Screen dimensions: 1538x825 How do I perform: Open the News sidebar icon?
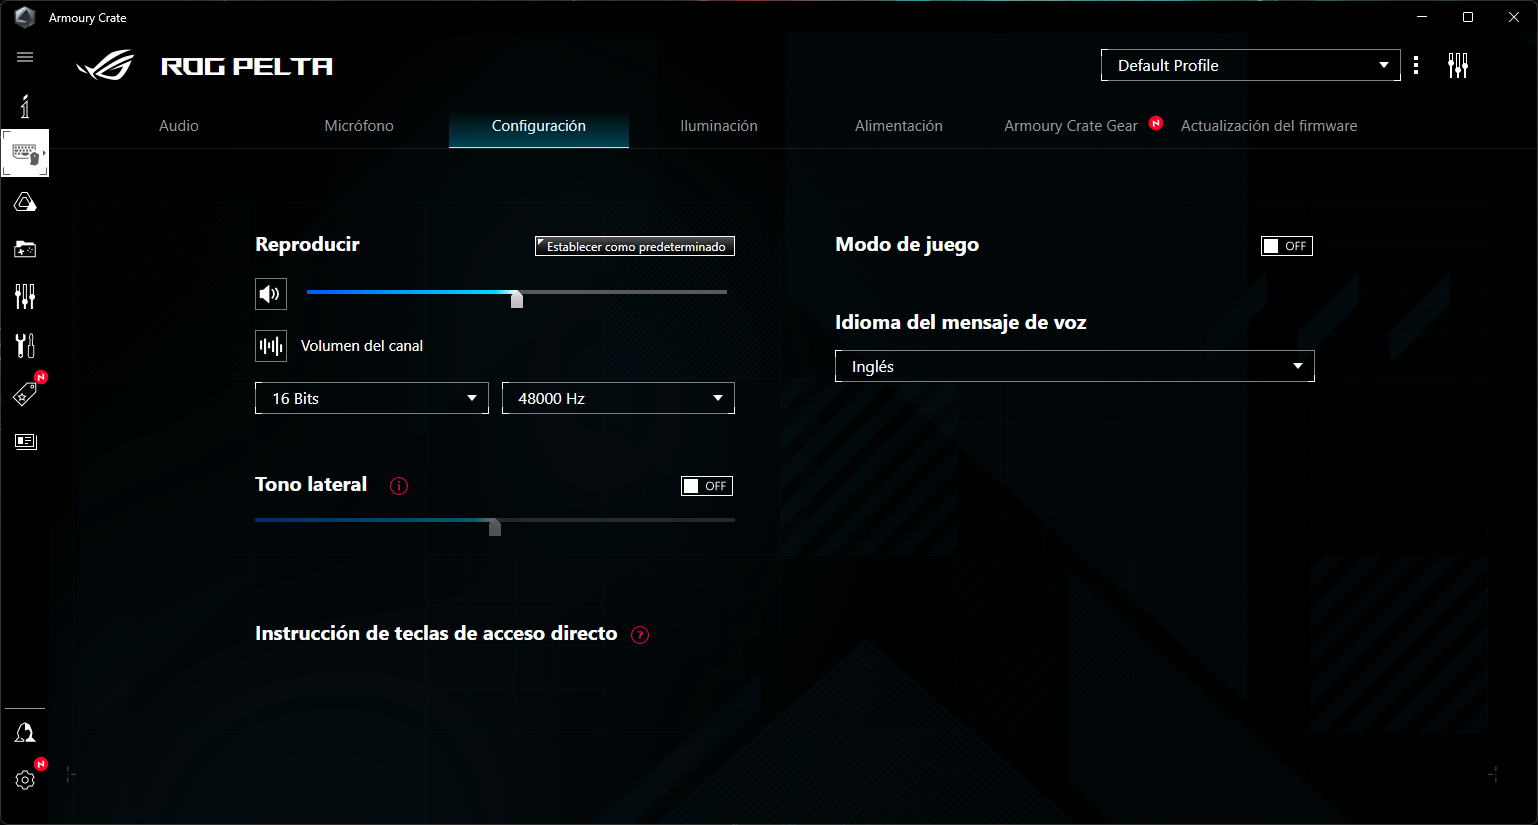pos(25,441)
